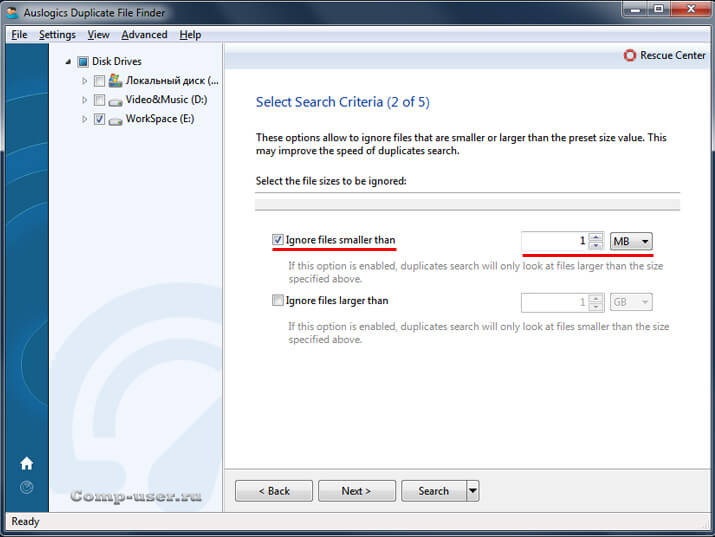Click the smaller-than size input field
Screen dimensions: 715x537
555,241
